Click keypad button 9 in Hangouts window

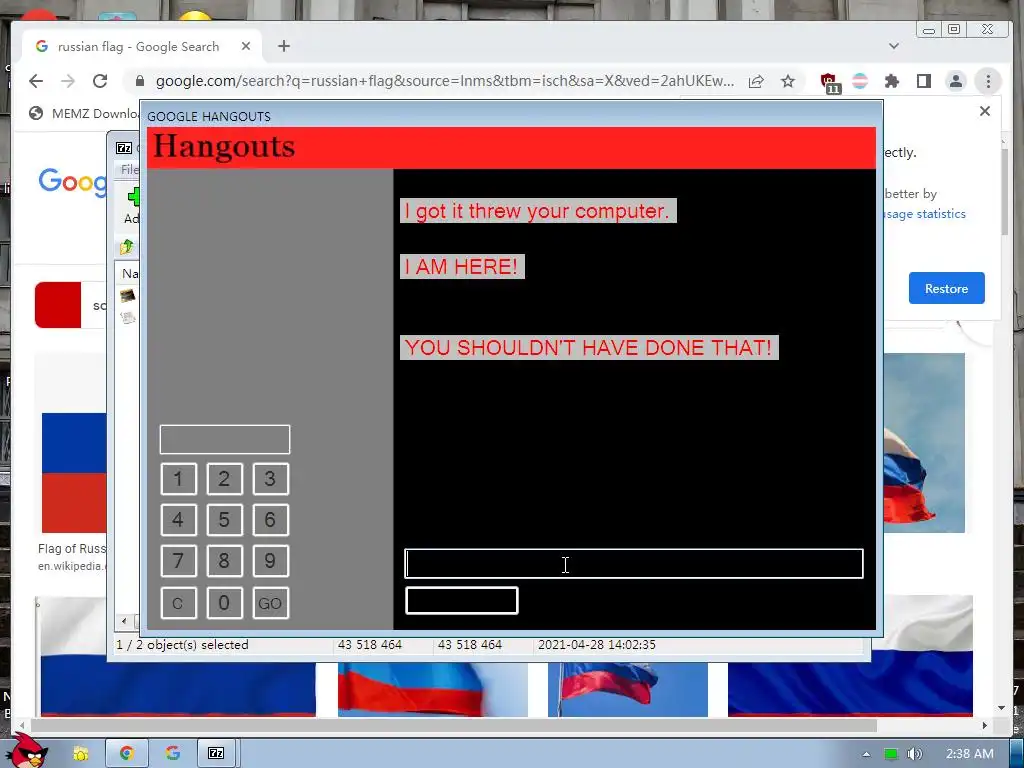pos(270,561)
